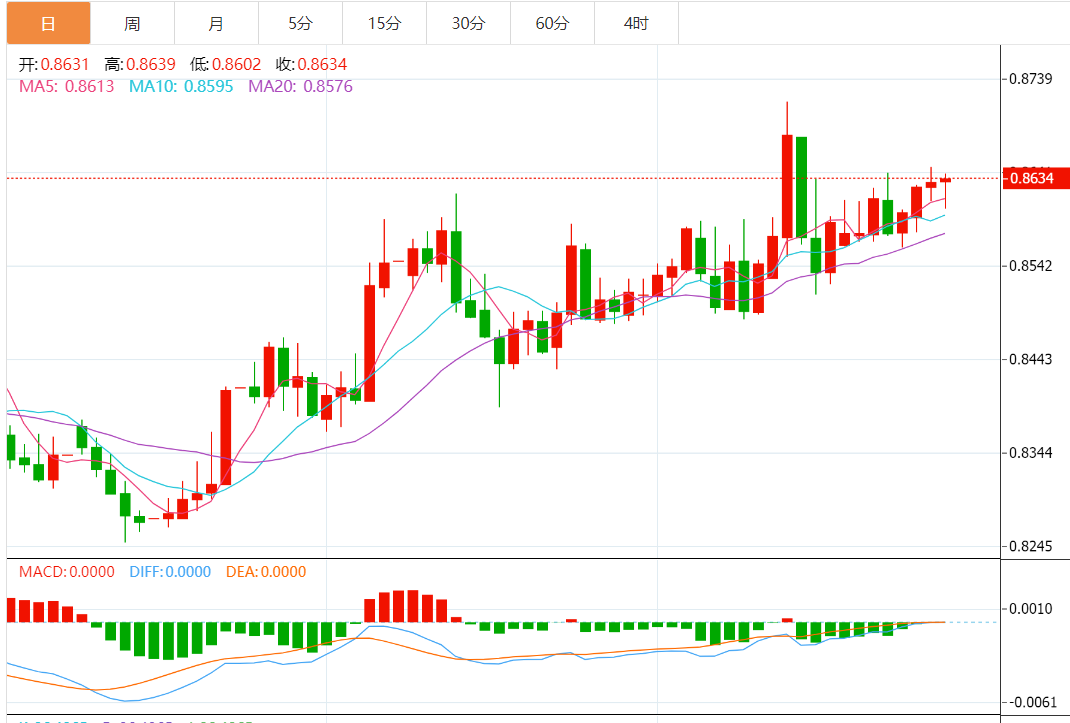
Task: Click the closing price 收:0.8634
Action: click(x=311, y=64)
